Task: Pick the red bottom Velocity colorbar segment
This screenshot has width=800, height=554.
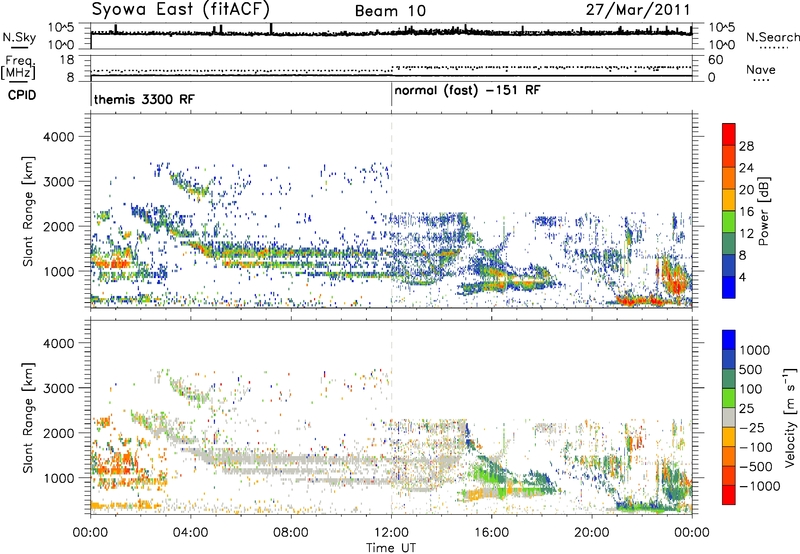Action: click(x=729, y=495)
